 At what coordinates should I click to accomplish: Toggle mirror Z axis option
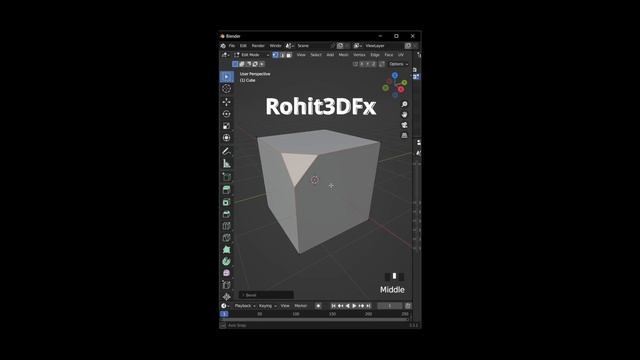(373, 64)
